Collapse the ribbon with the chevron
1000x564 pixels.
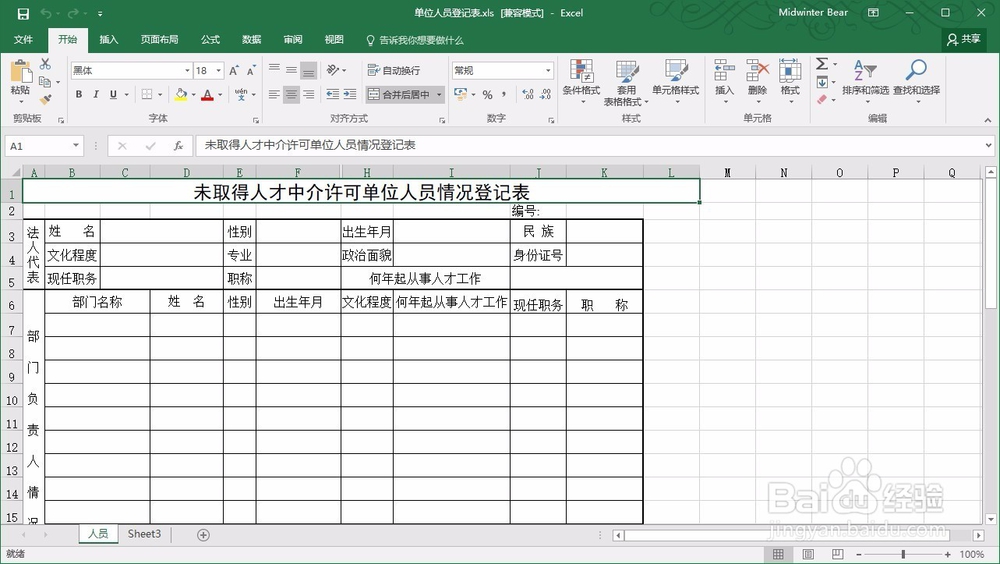tap(987, 120)
